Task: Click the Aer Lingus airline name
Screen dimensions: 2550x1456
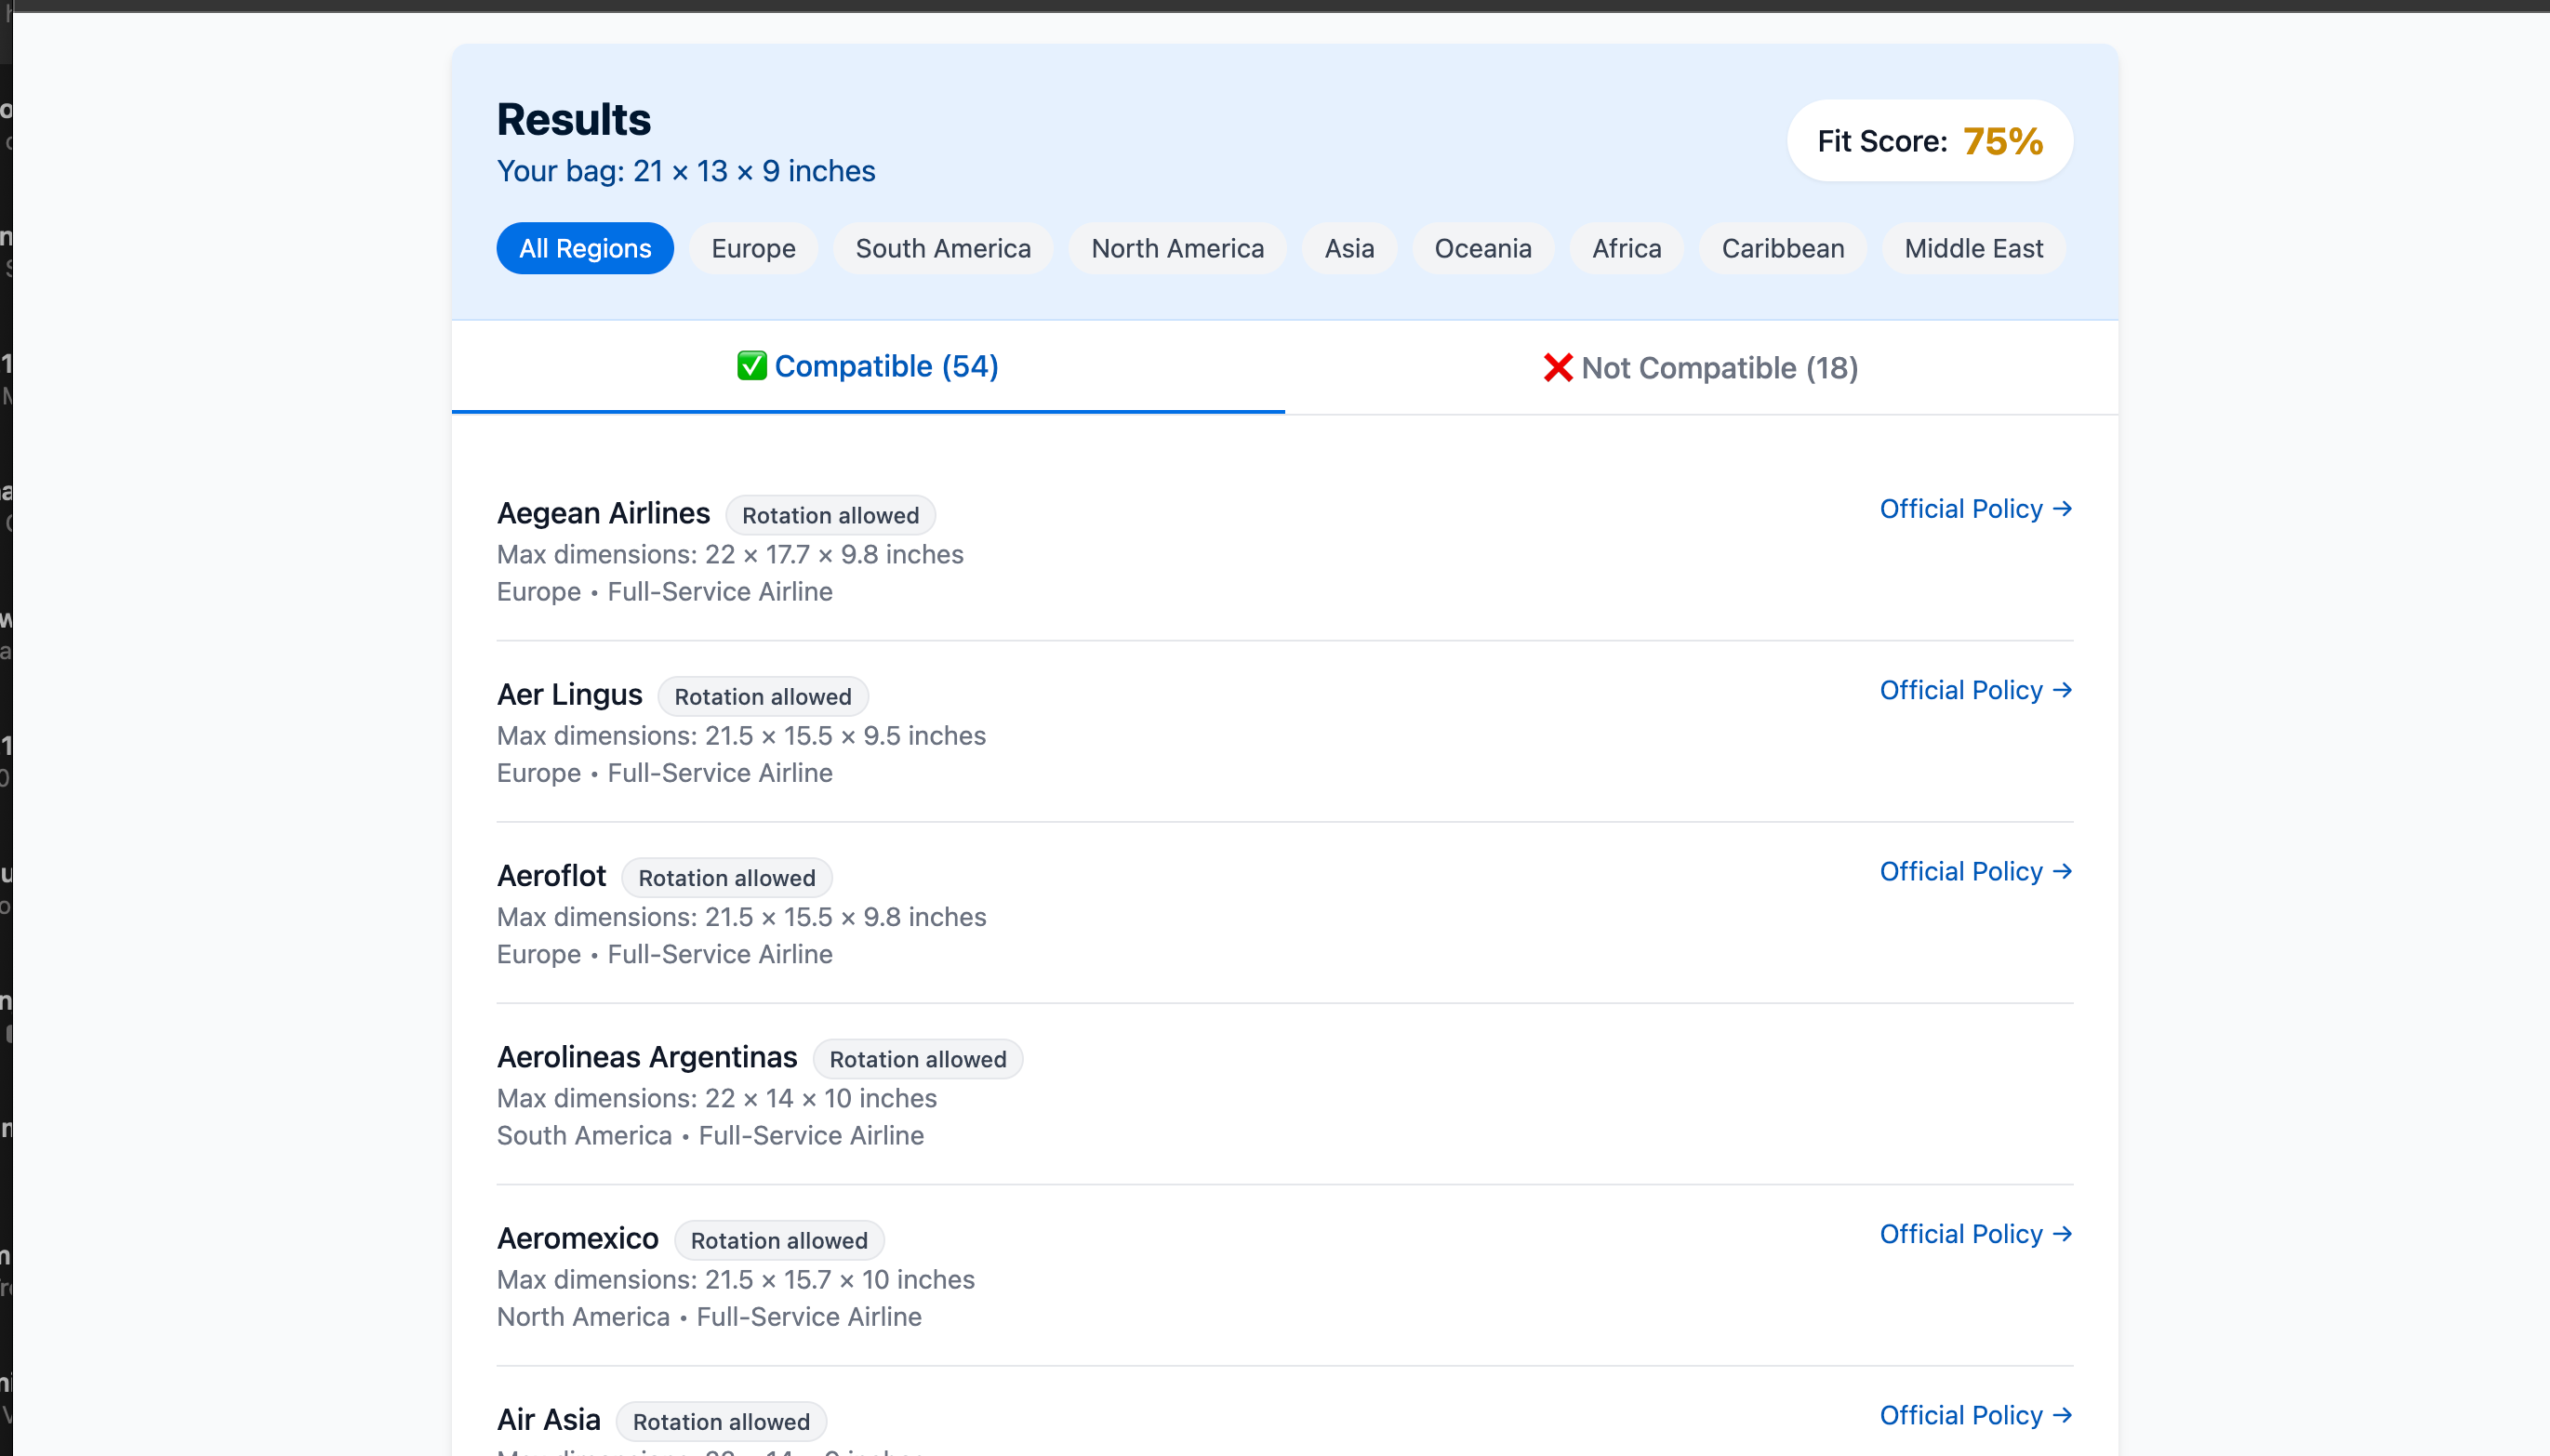Action: point(569,694)
